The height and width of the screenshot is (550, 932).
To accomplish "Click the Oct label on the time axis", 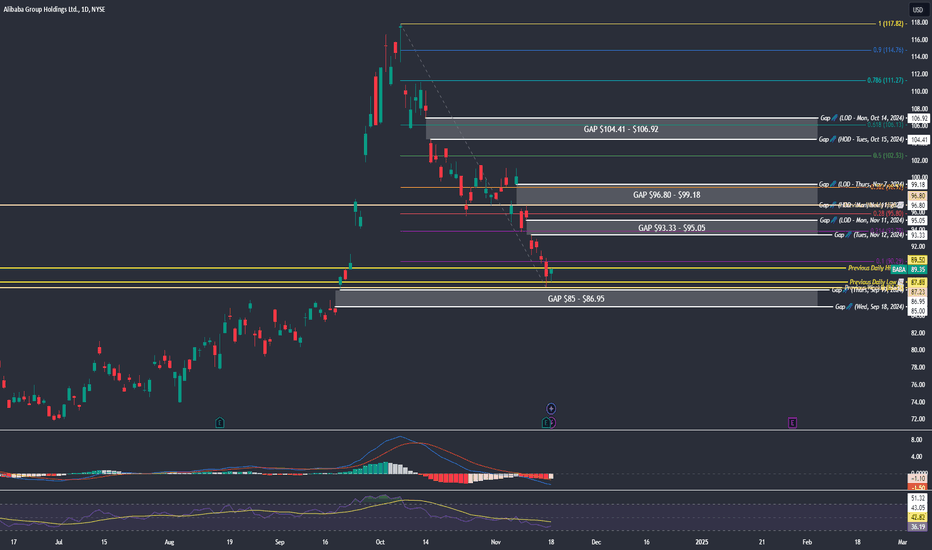I will (x=379, y=541).
